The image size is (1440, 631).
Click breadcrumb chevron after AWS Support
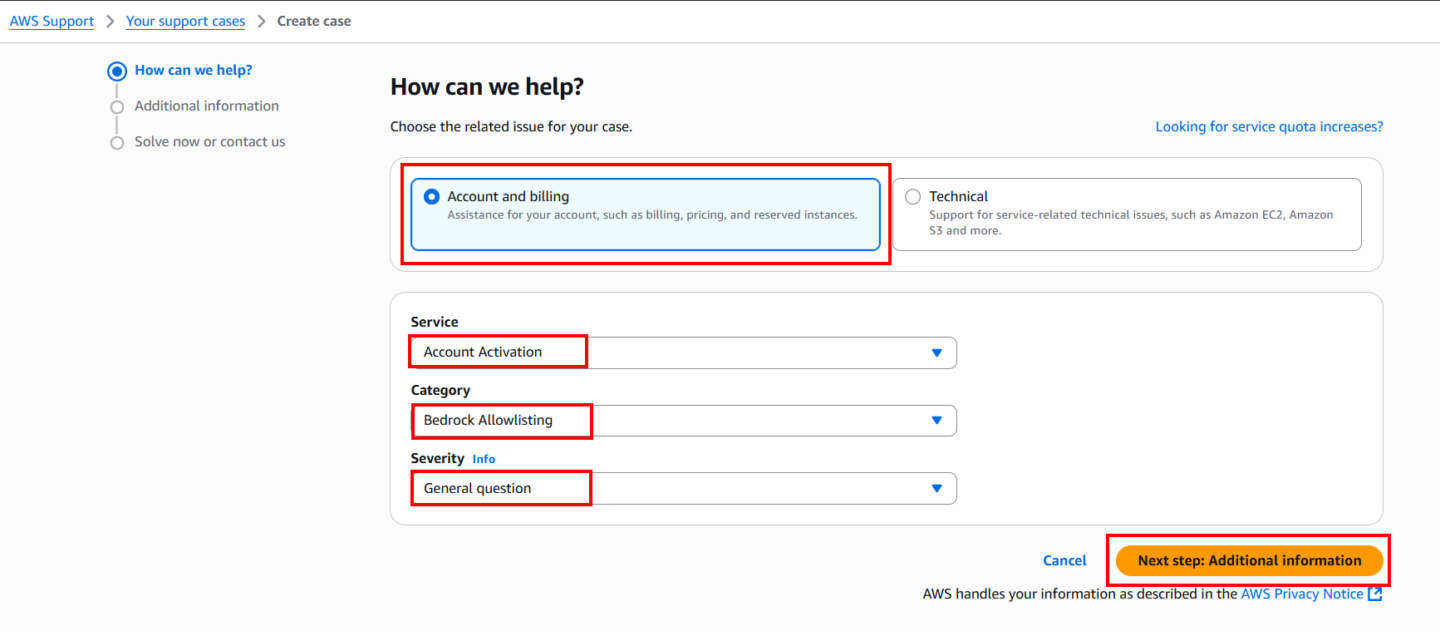tap(110, 21)
